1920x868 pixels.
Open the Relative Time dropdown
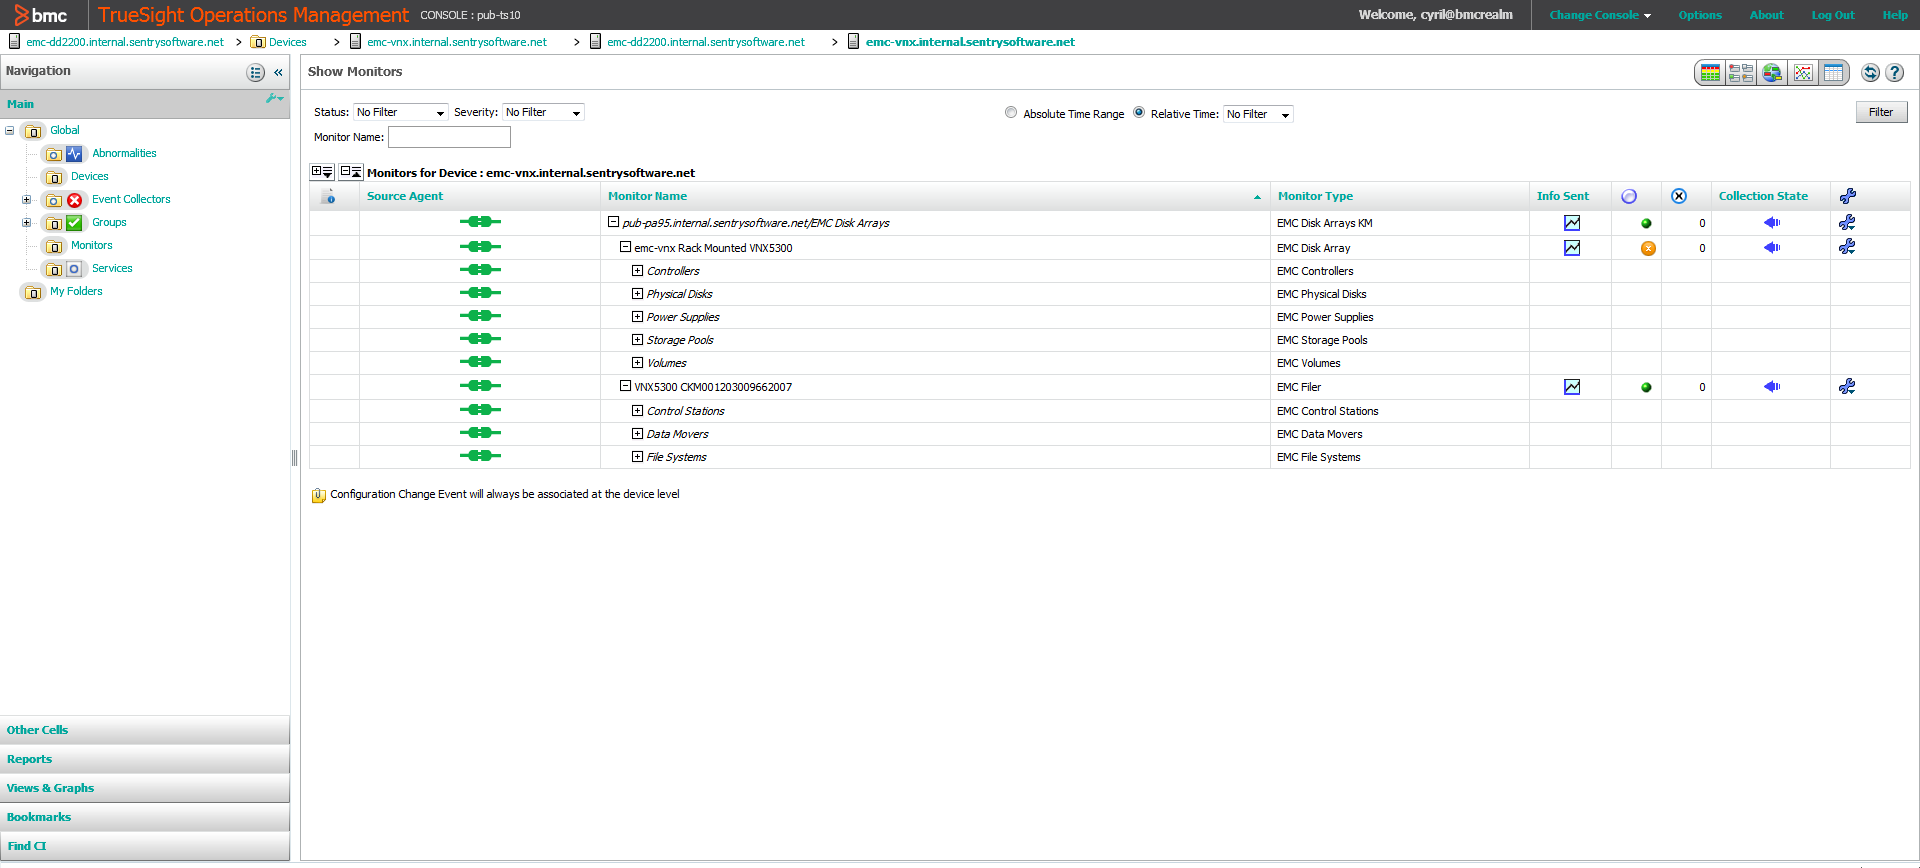1258,114
